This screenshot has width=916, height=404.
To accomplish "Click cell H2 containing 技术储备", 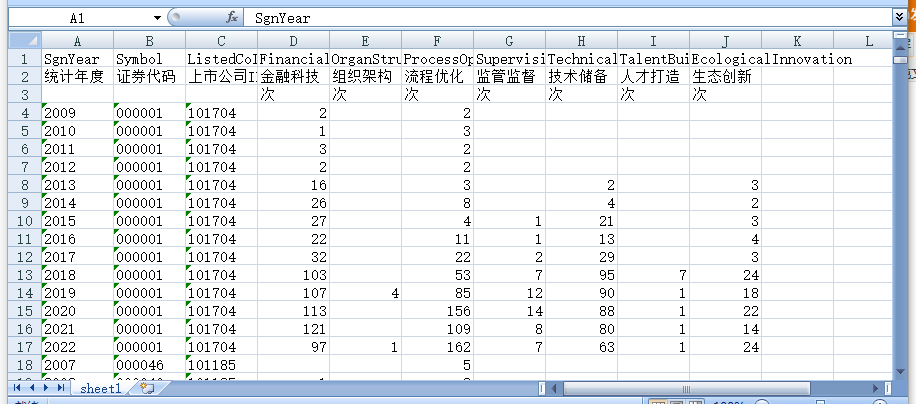I will pyautogui.click(x=581, y=76).
